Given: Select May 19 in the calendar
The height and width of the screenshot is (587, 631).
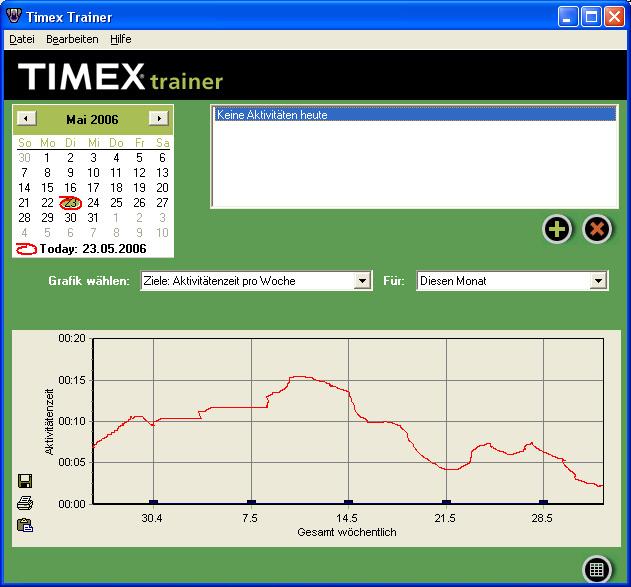Looking at the screenshot, I should [x=139, y=188].
